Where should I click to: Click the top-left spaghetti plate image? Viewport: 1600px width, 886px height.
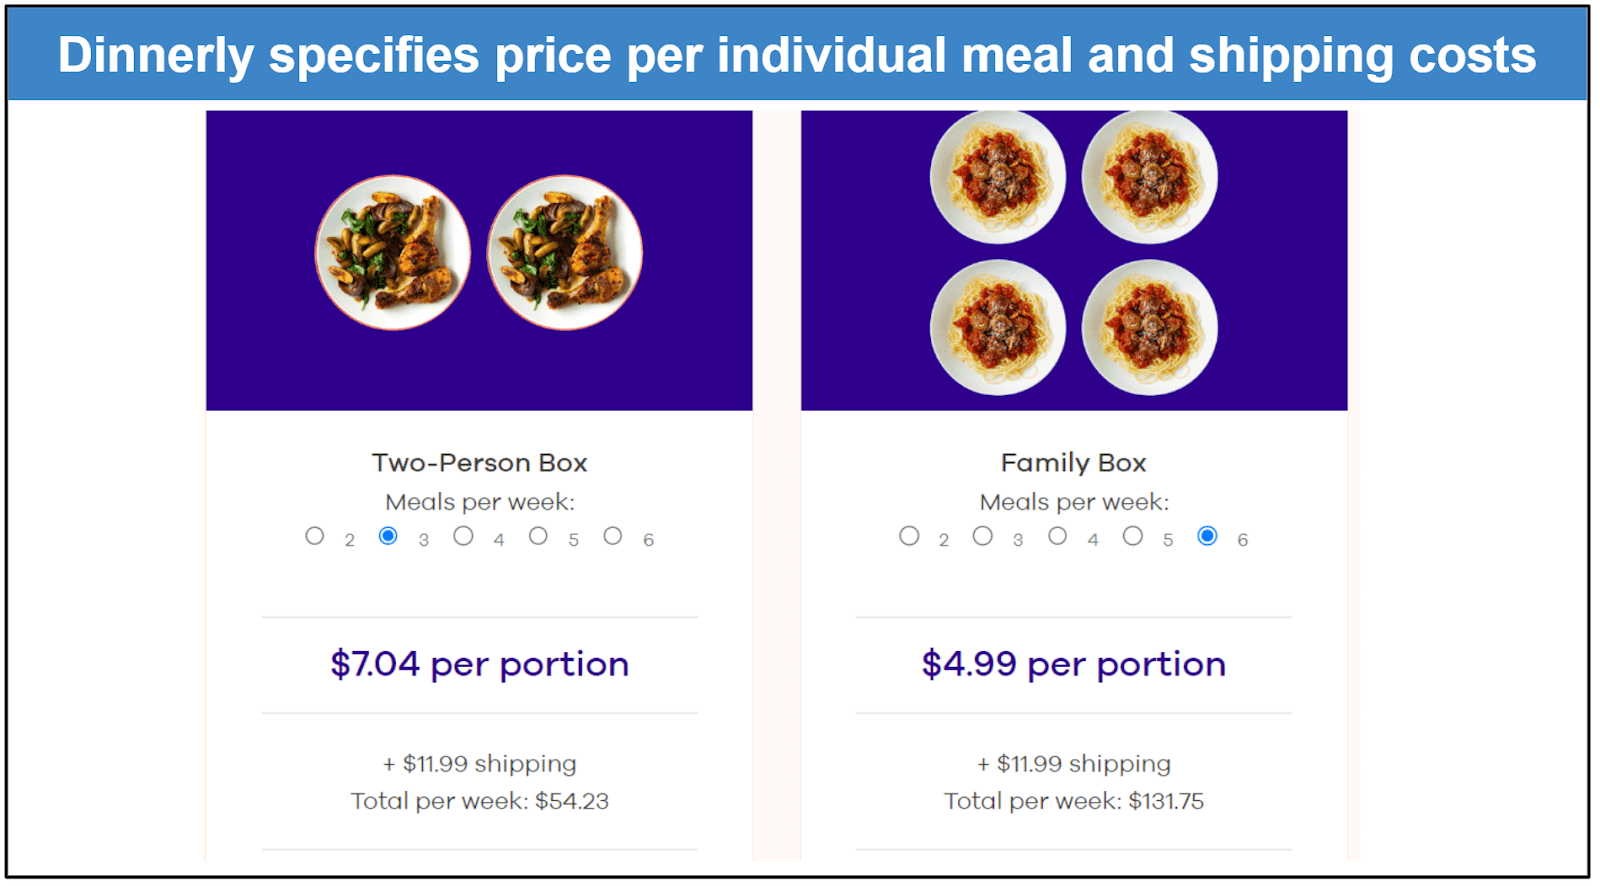click(x=998, y=177)
